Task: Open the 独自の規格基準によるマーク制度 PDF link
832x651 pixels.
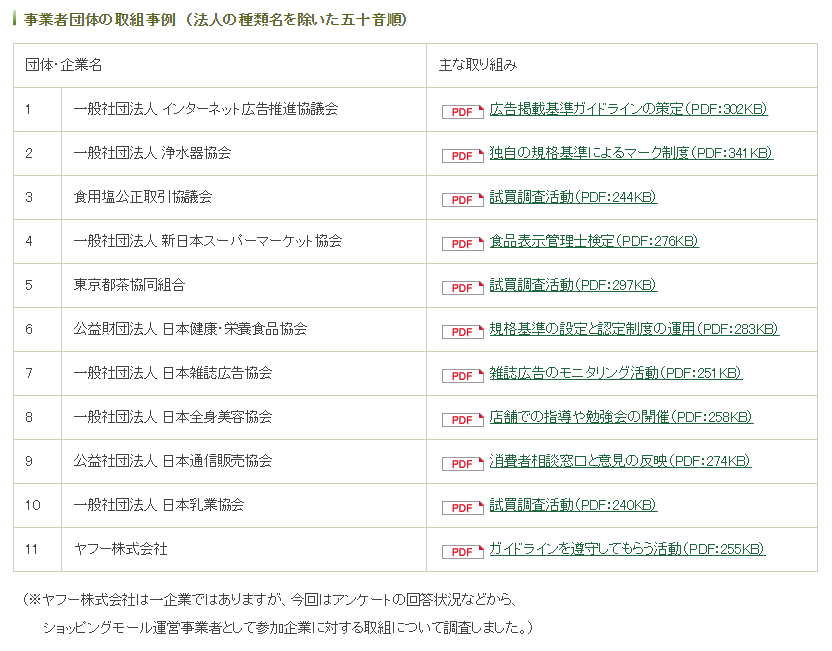Action: [630, 153]
